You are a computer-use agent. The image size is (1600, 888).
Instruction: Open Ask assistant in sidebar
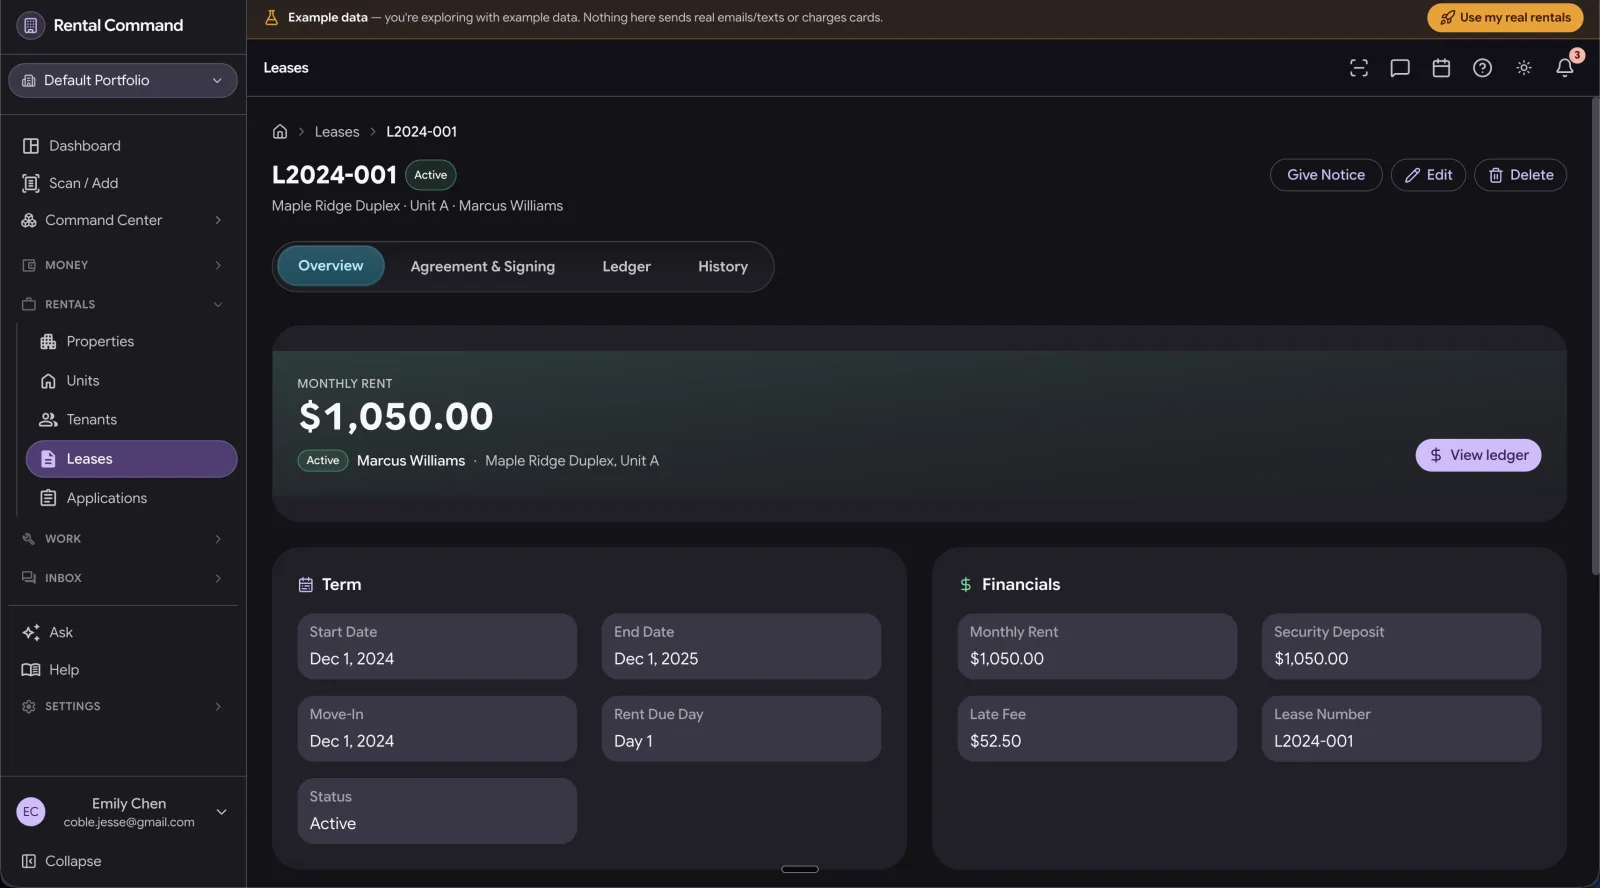click(x=122, y=633)
